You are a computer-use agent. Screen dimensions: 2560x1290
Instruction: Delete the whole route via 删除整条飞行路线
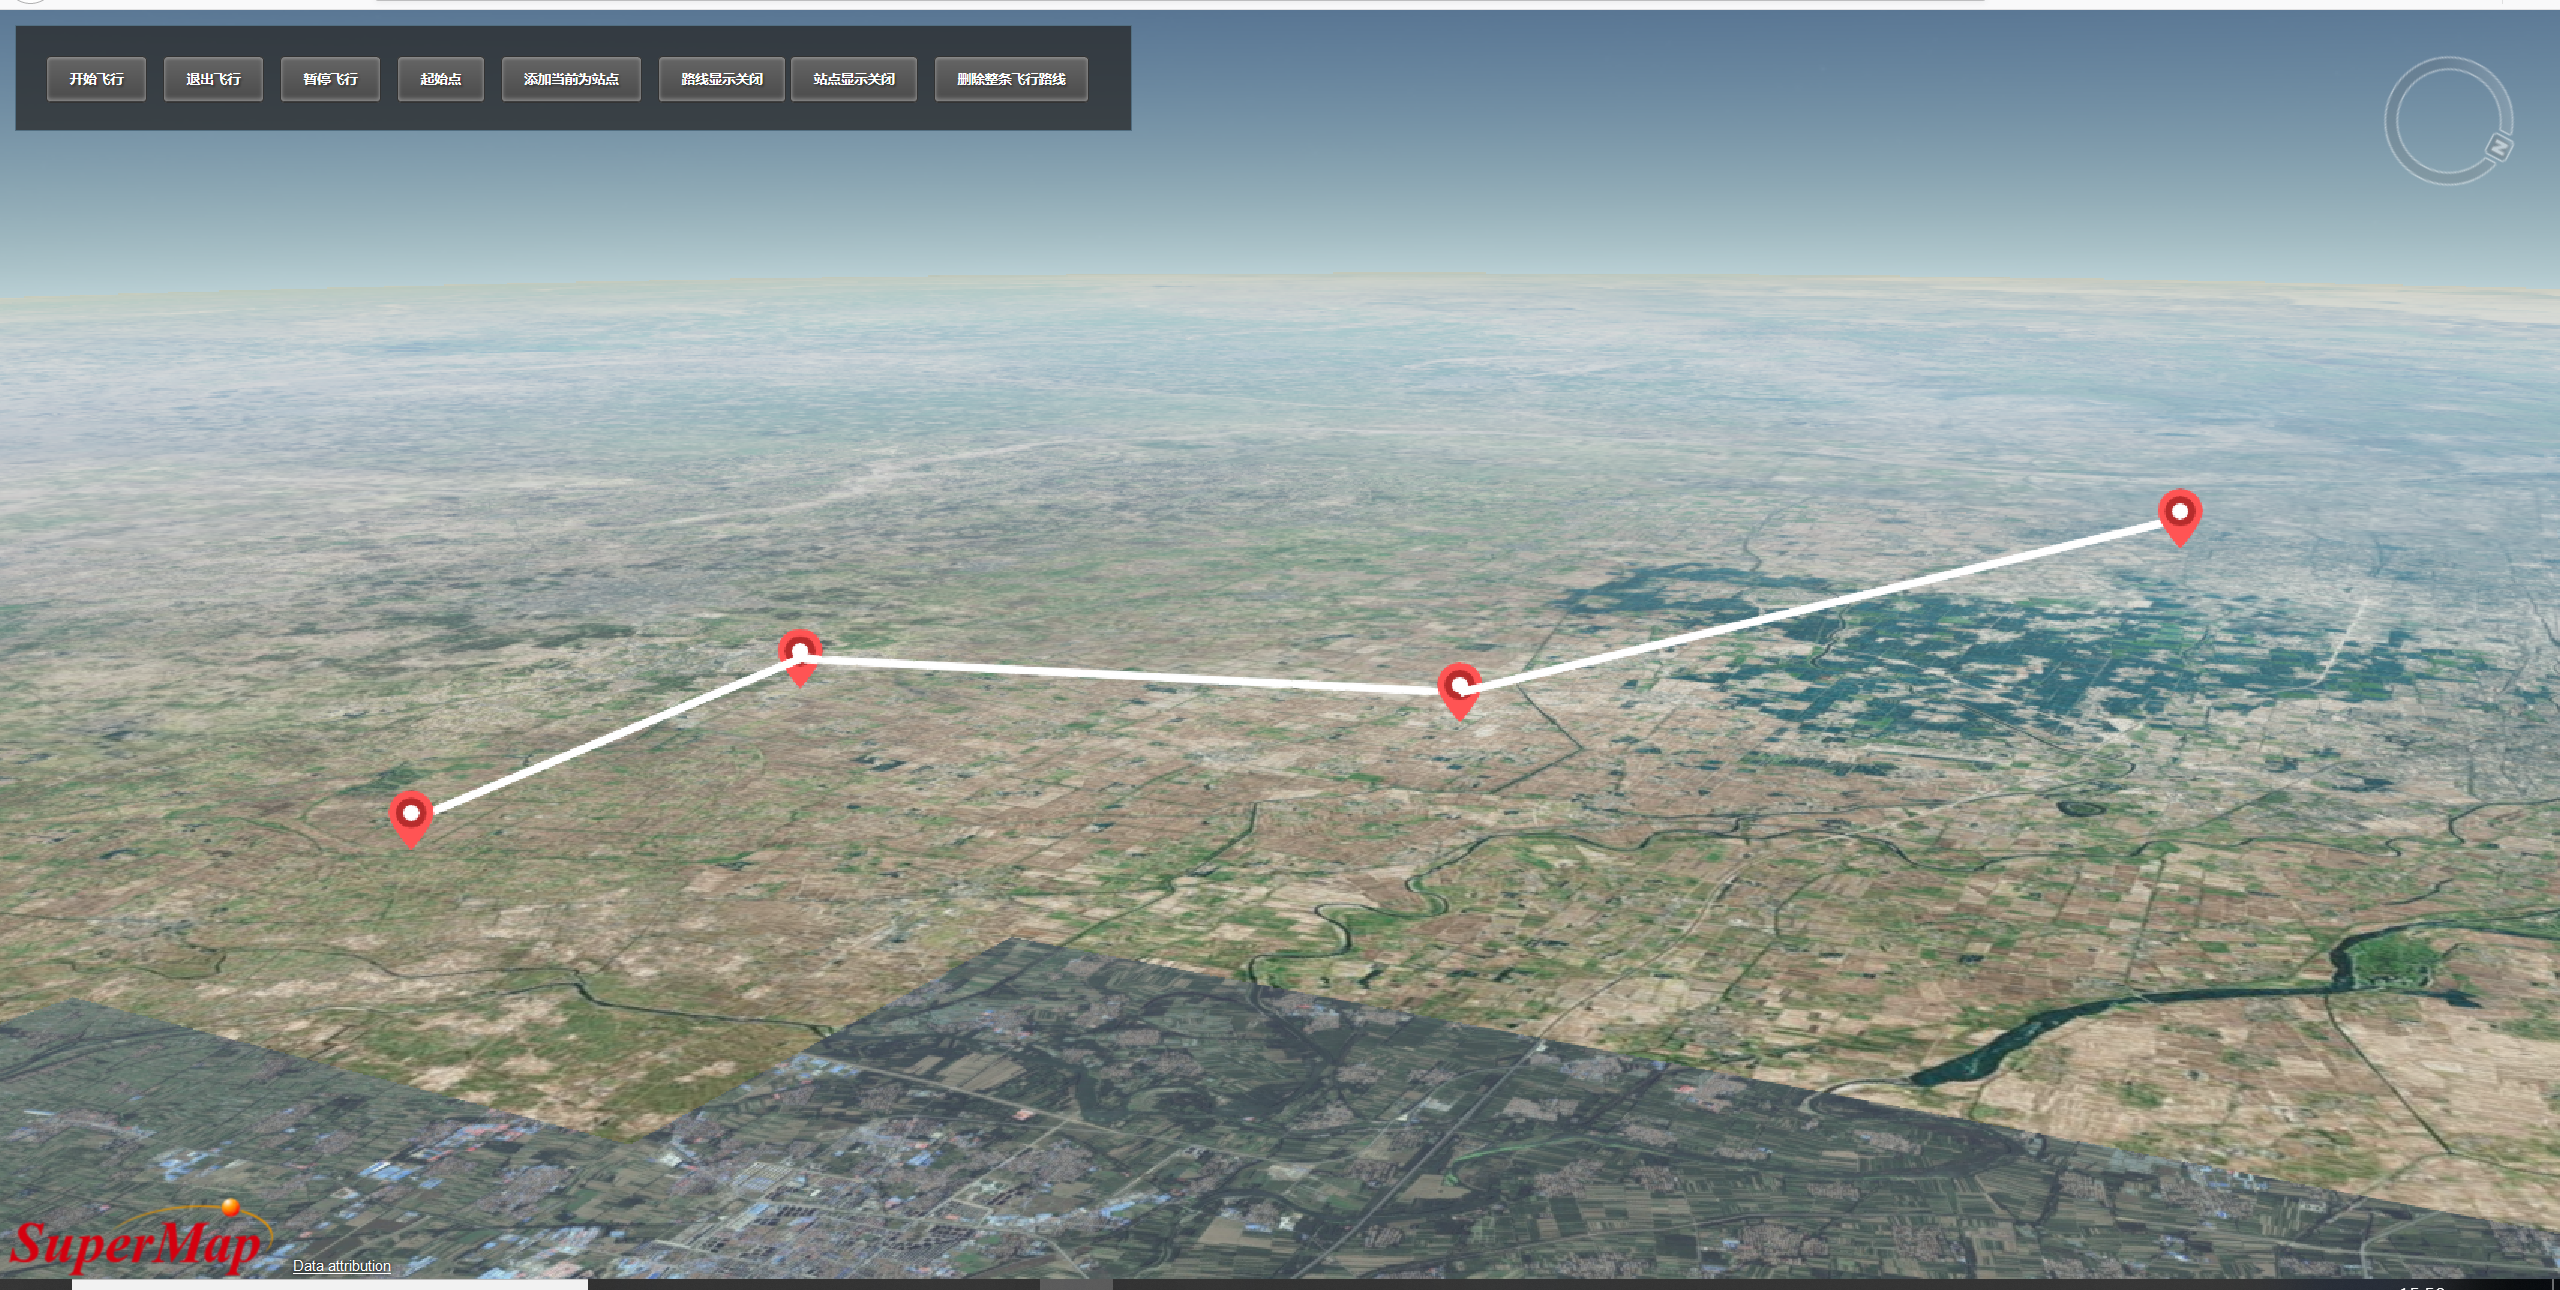click(1010, 79)
